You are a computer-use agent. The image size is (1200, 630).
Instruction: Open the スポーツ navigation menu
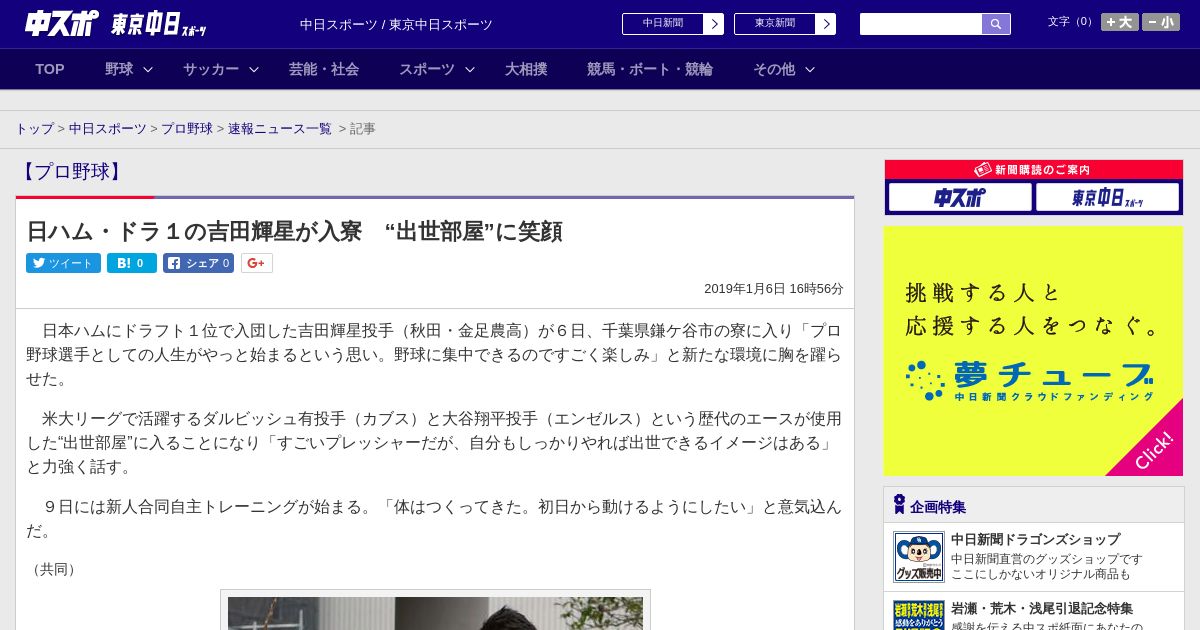coord(427,69)
